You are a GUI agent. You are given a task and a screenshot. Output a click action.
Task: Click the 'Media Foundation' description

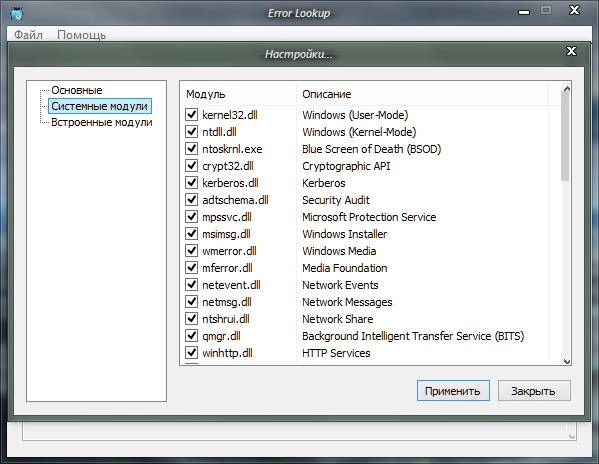click(x=345, y=268)
